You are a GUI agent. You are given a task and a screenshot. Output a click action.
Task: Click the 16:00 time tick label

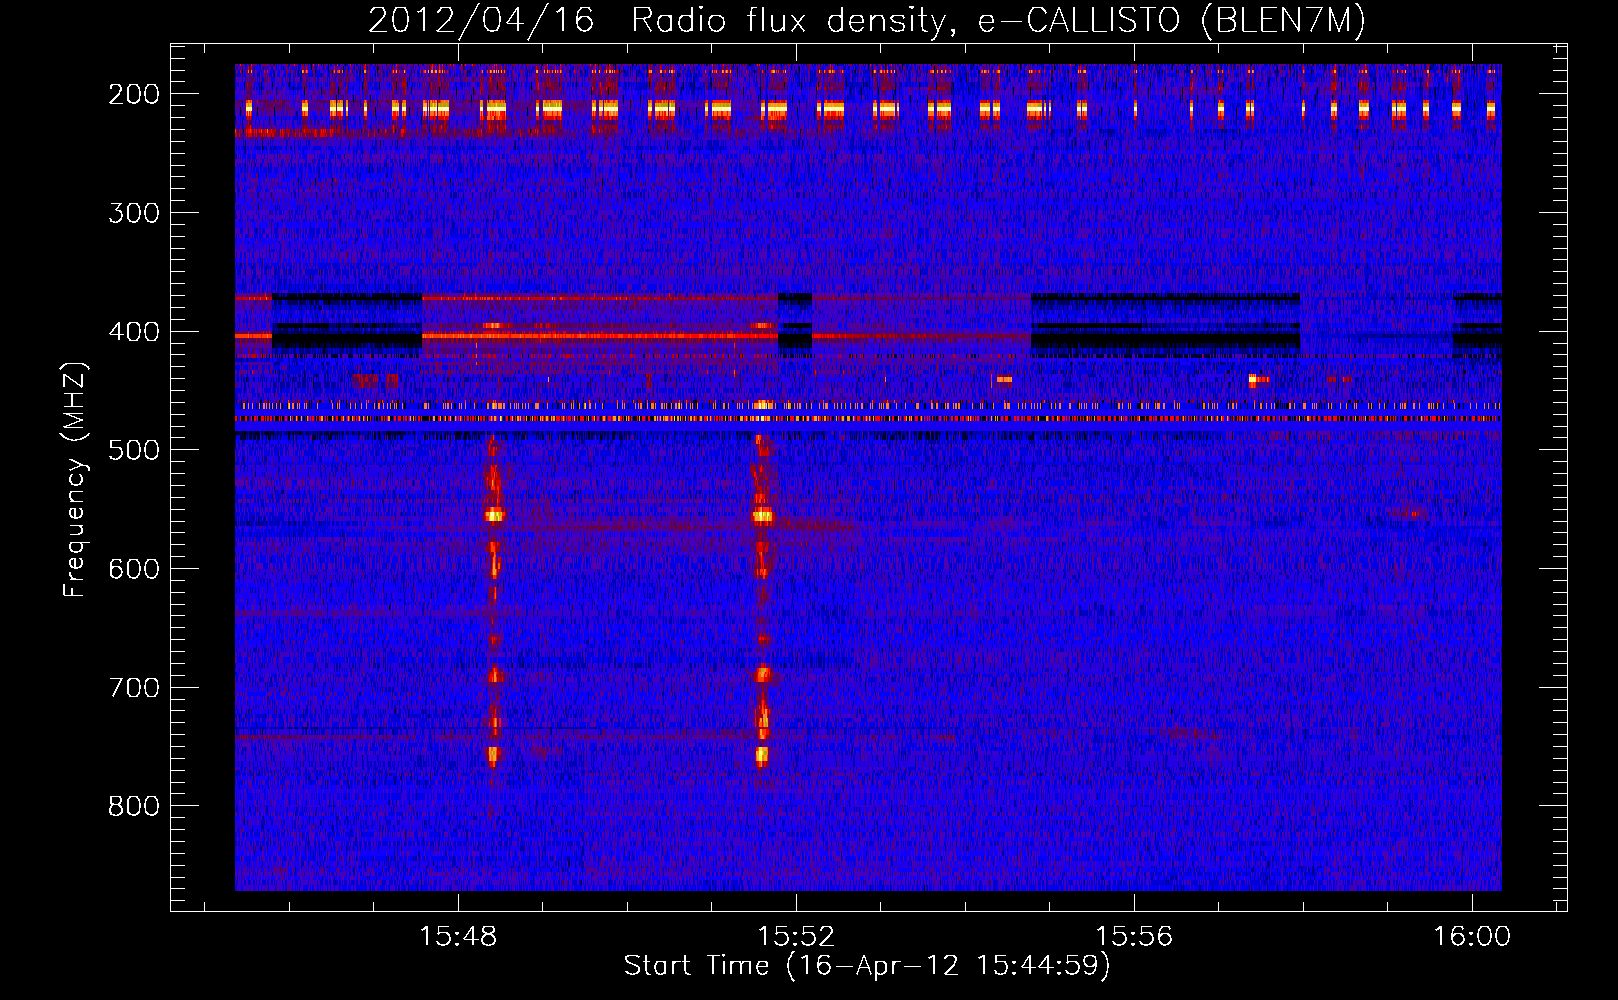(x=1472, y=937)
